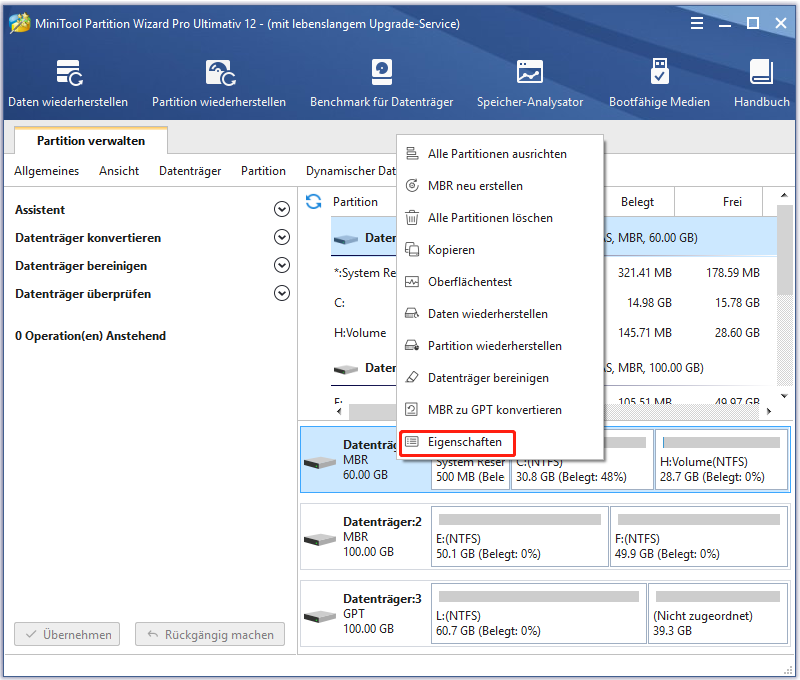Expand the Datenträger konvertieren section
Image resolution: width=800 pixels, height=680 pixels.
[x=282, y=237]
